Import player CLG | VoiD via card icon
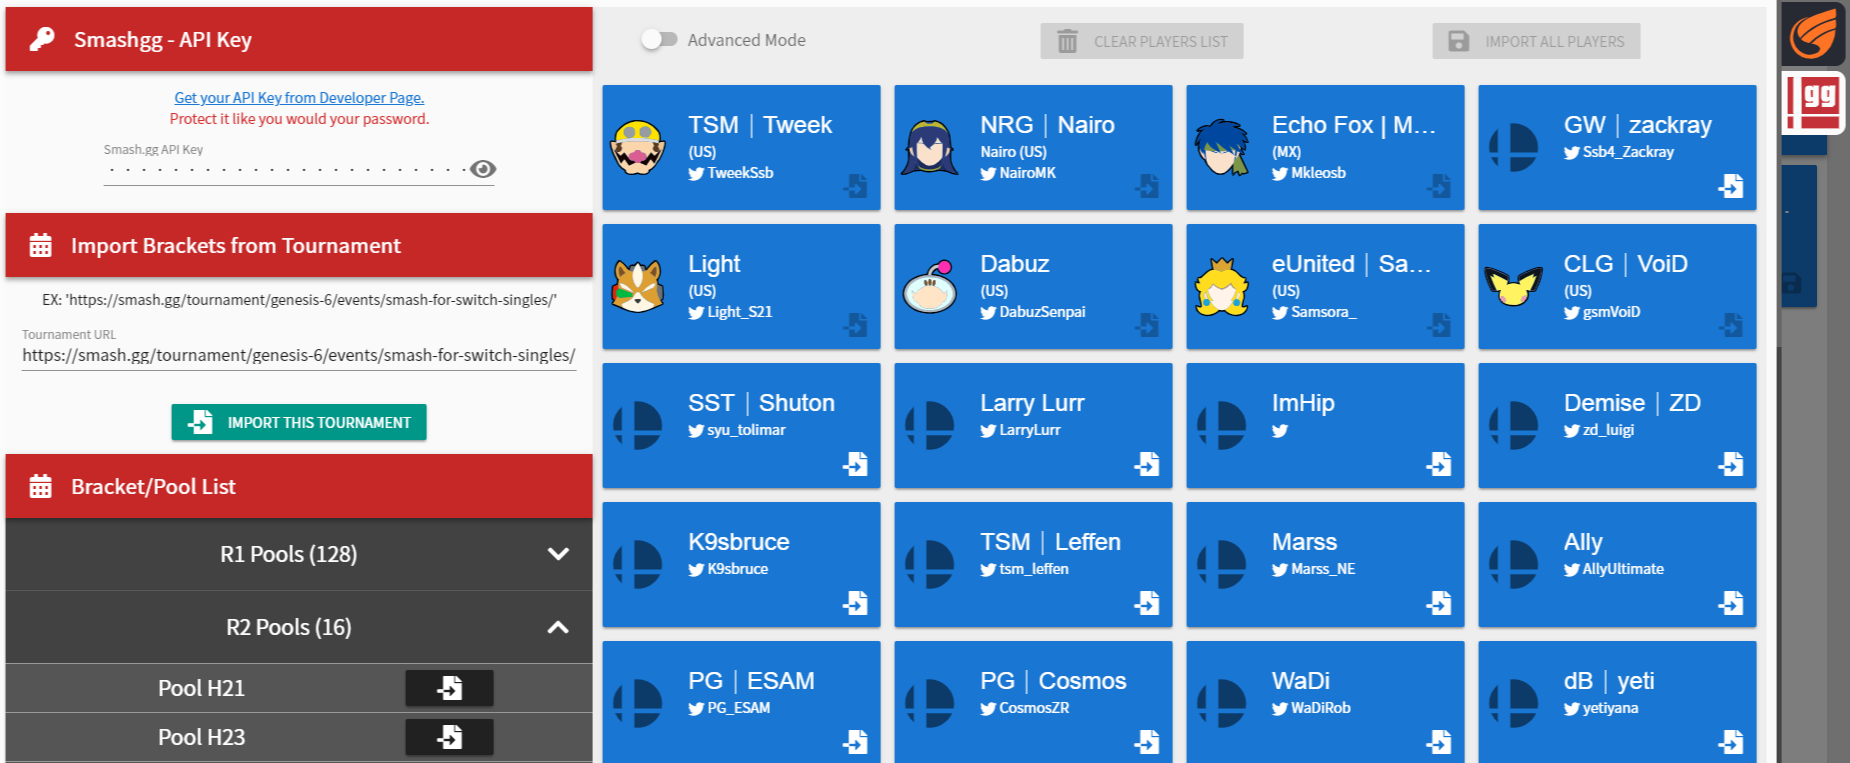Screen dimensions: 1850x763 coord(1731,325)
